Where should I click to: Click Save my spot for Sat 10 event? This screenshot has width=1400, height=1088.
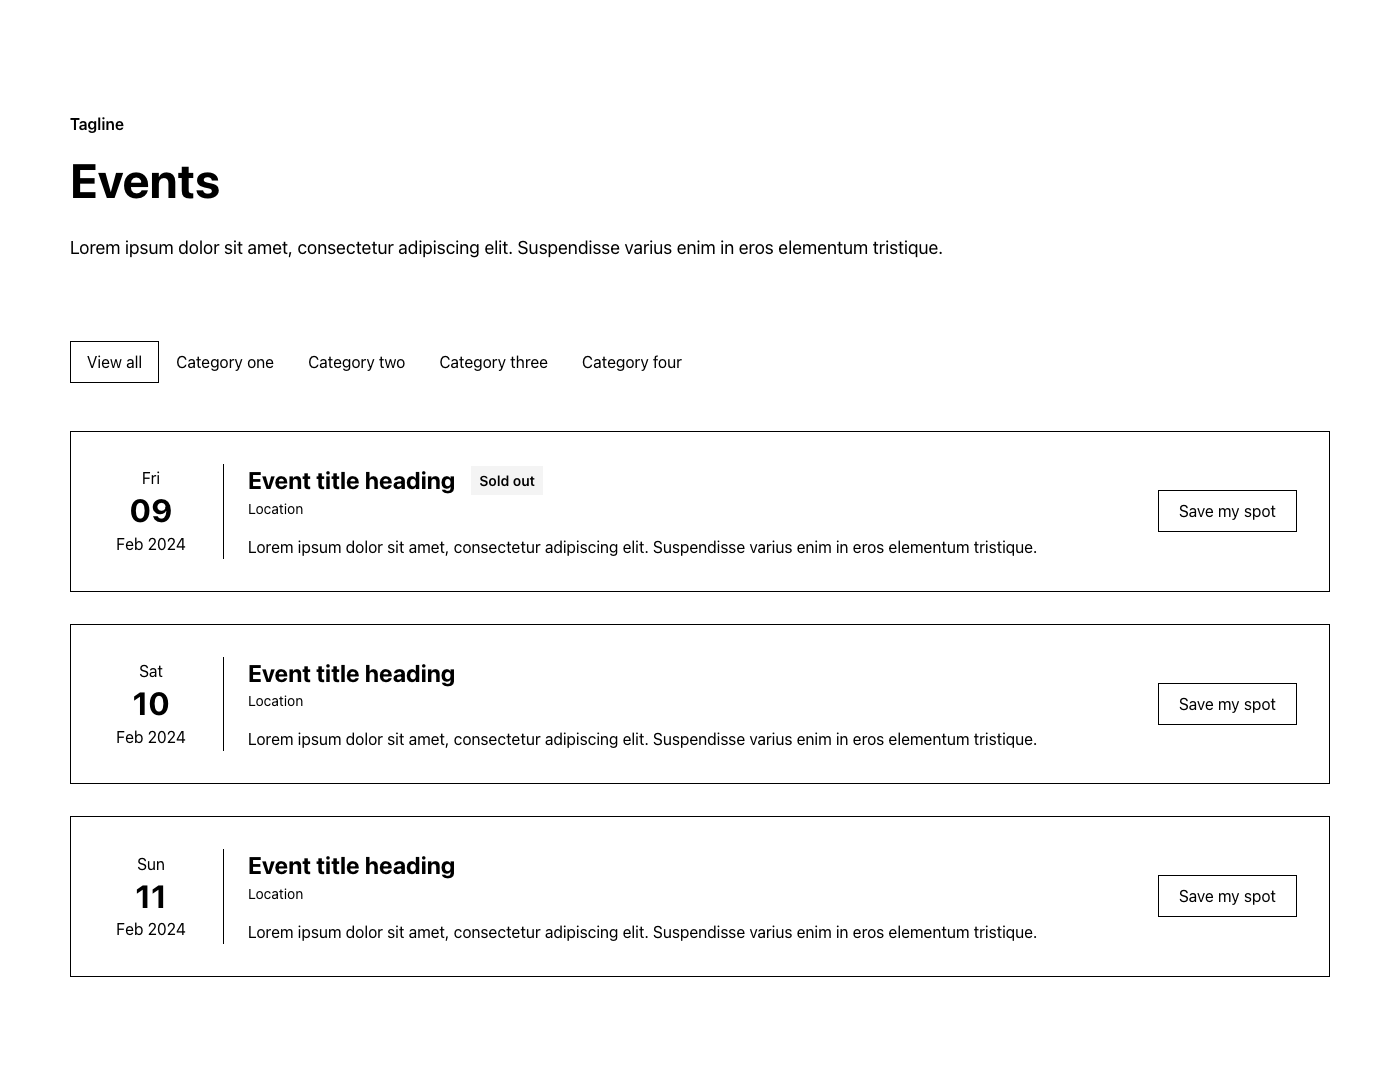point(1227,704)
